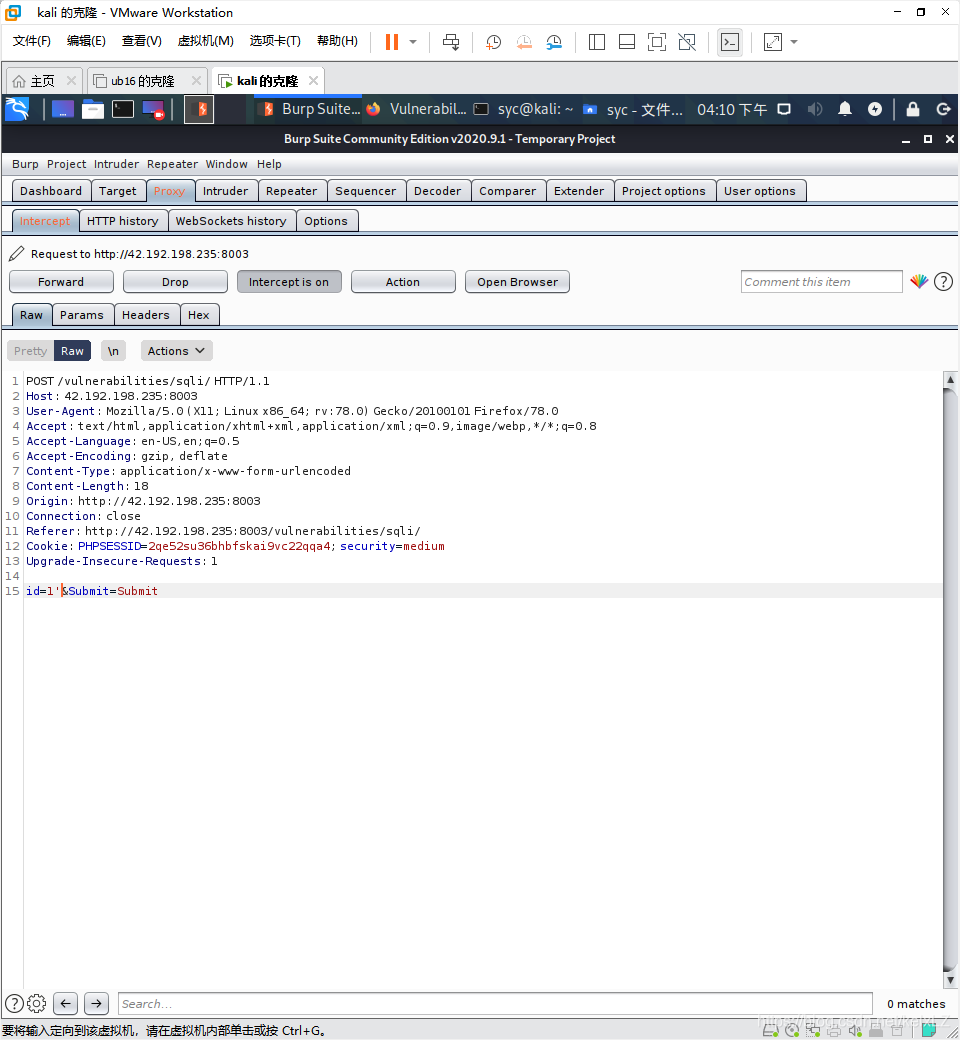Screen dimensions: 960x1040
Task: Toggle the Pretty view button
Action: [x=31, y=351]
